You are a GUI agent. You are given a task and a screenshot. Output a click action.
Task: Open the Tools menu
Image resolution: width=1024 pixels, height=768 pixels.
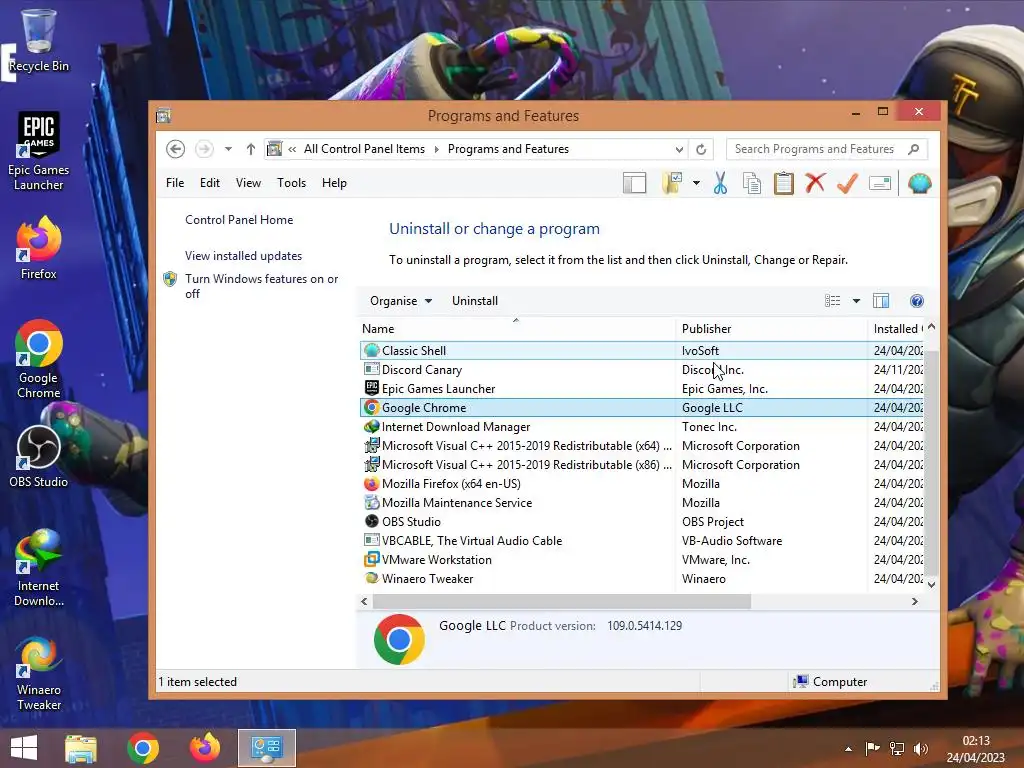pyautogui.click(x=291, y=183)
